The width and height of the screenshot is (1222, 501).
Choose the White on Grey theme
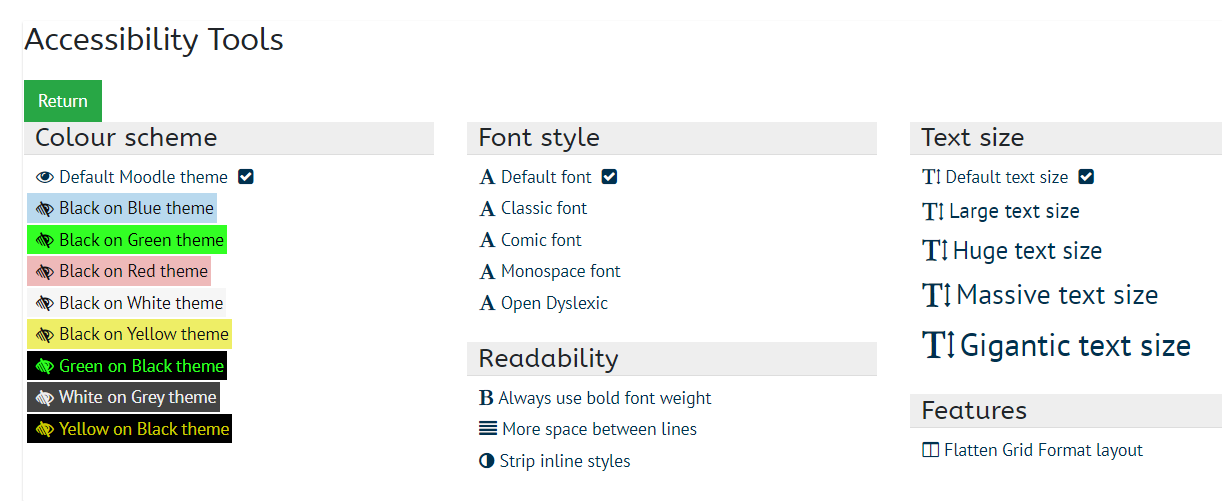pyautogui.click(x=123, y=397)
